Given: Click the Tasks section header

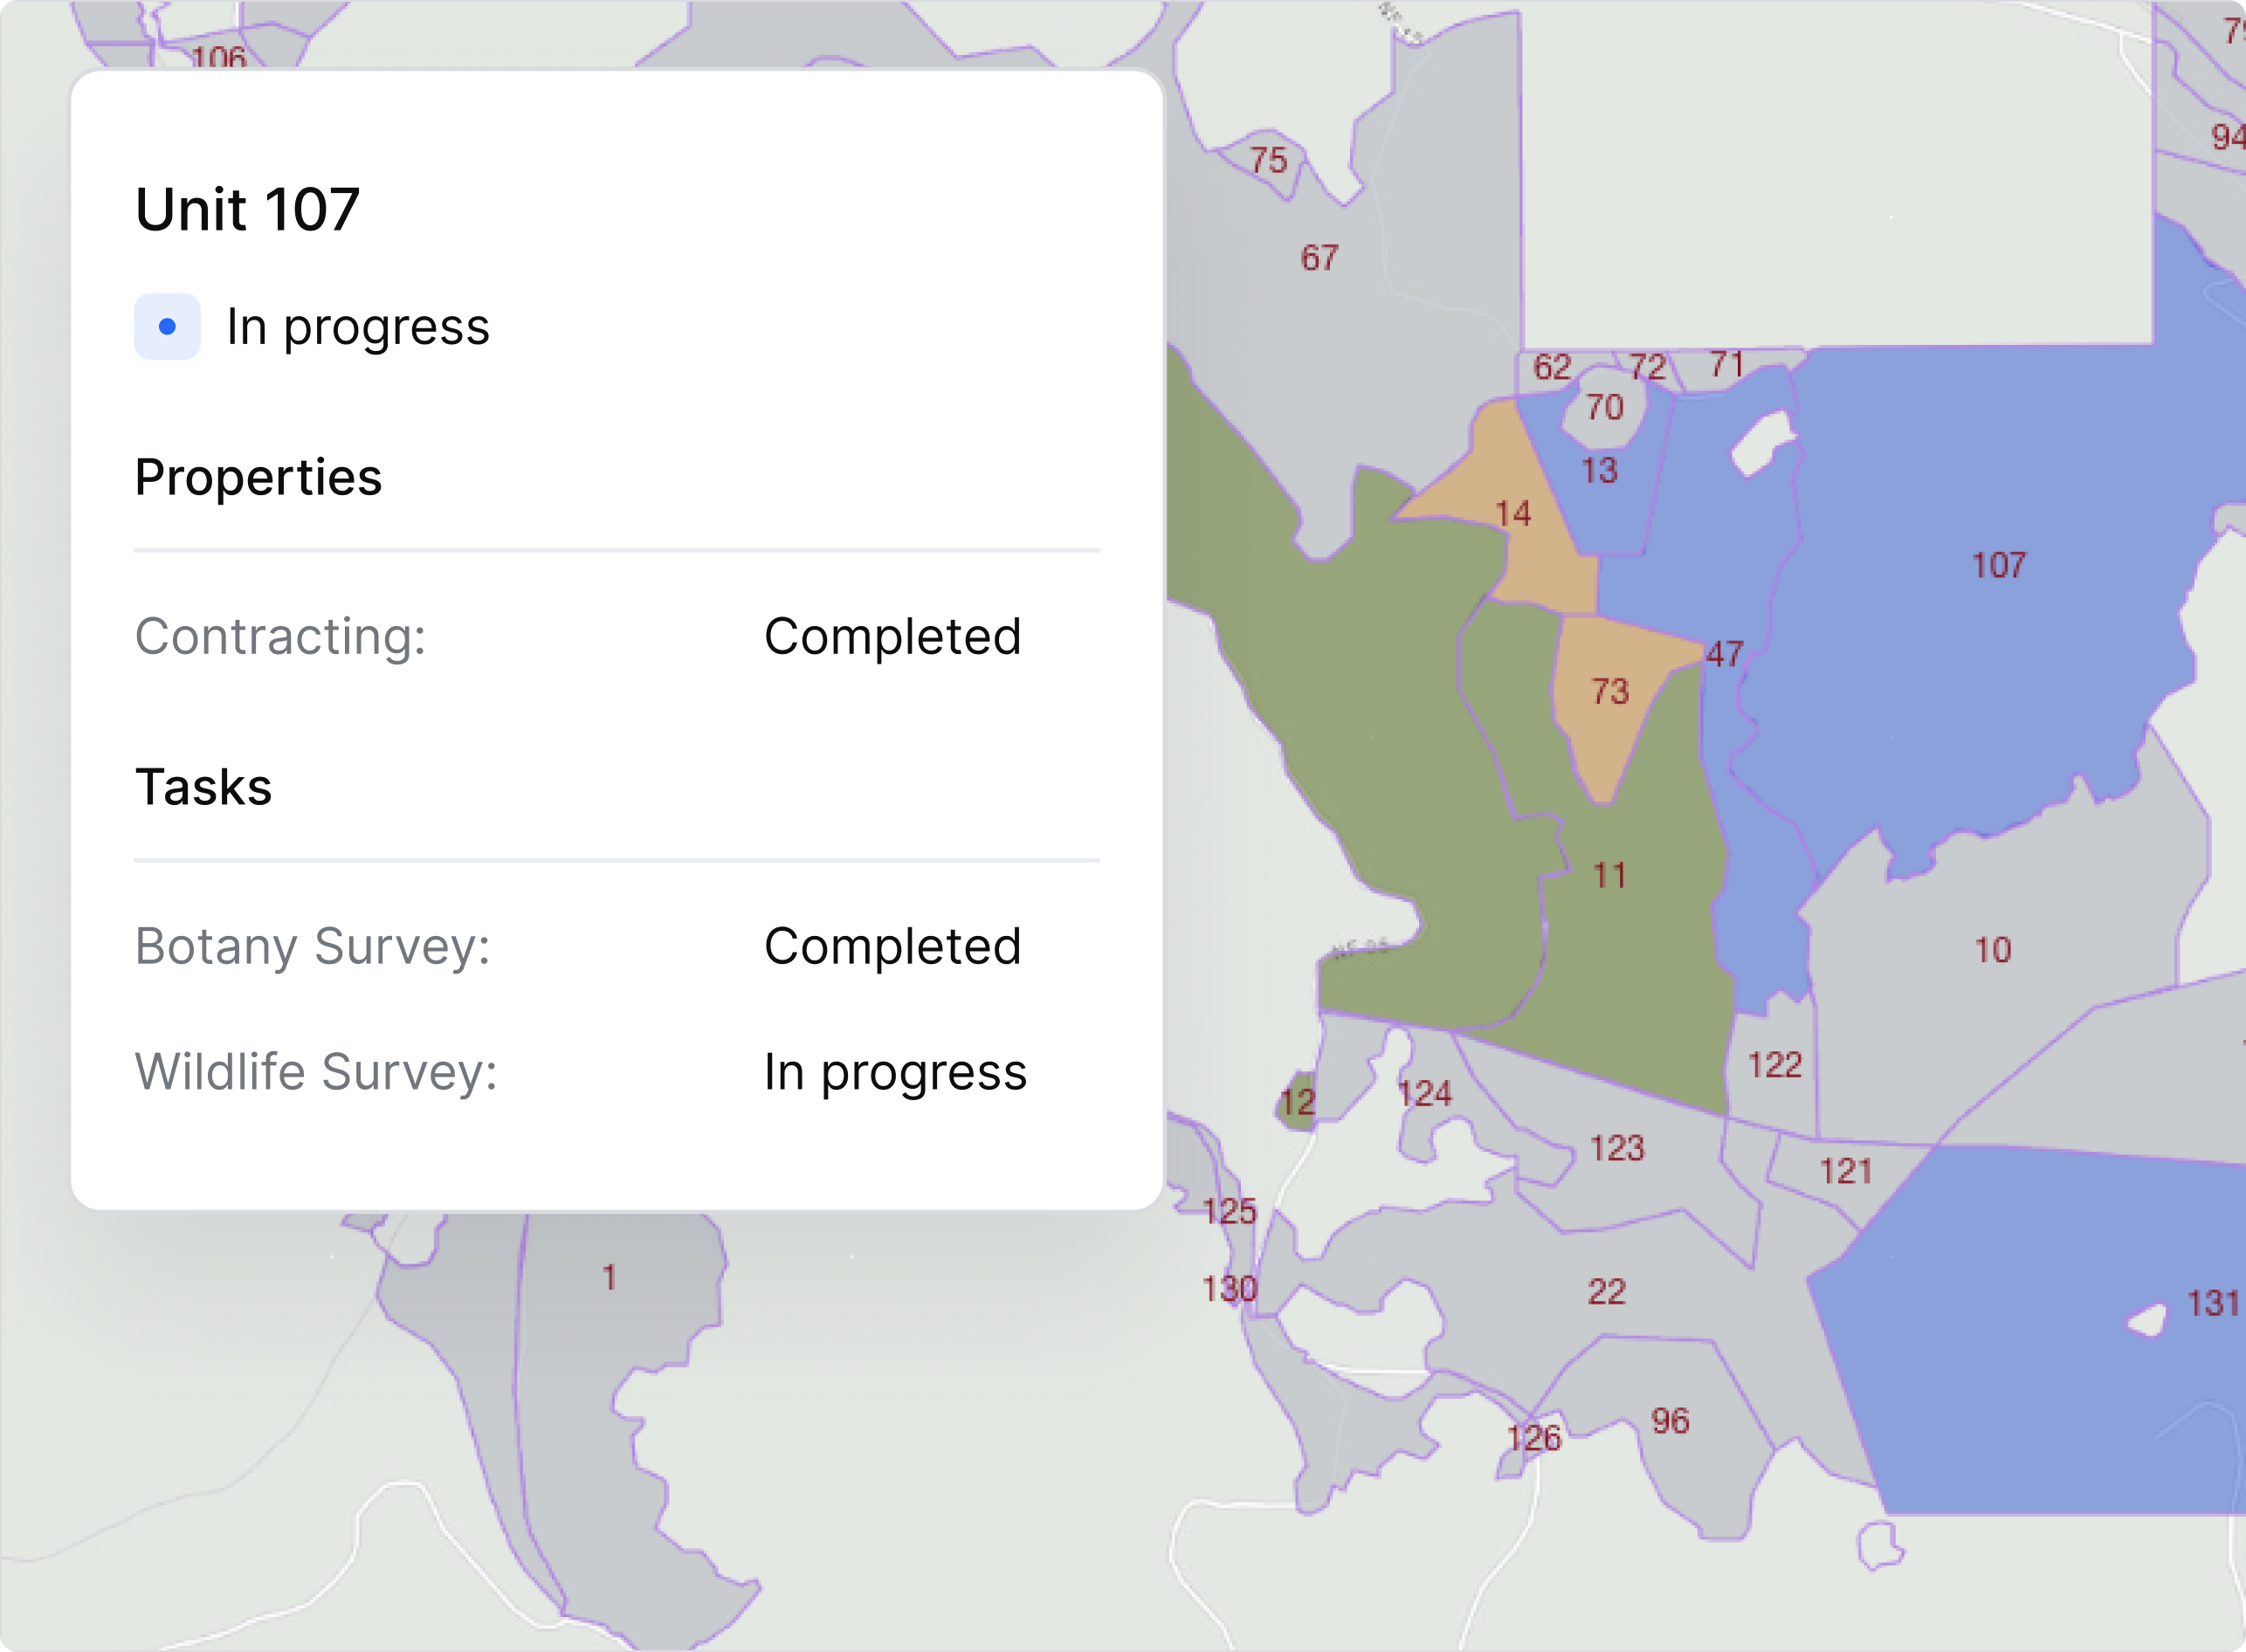Looking at the screenshot, I should click(203, 787).
